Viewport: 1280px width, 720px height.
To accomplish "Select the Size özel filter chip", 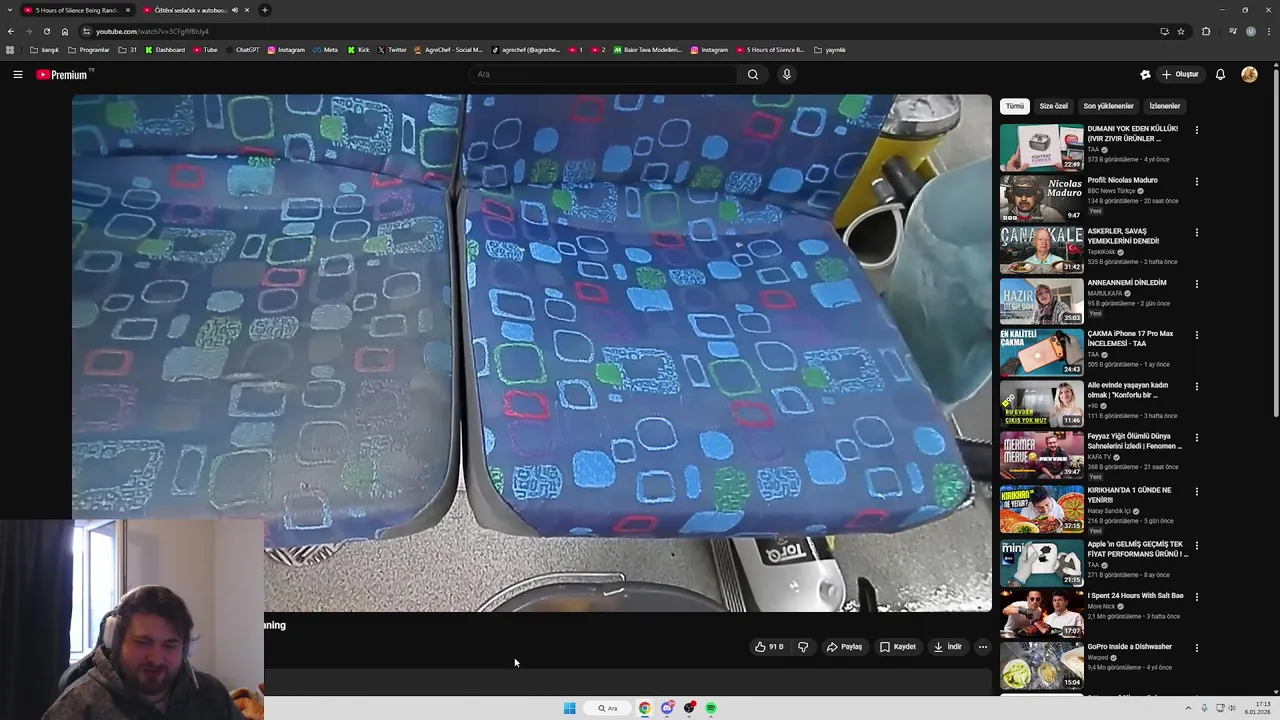I will tap(1053, 106).
